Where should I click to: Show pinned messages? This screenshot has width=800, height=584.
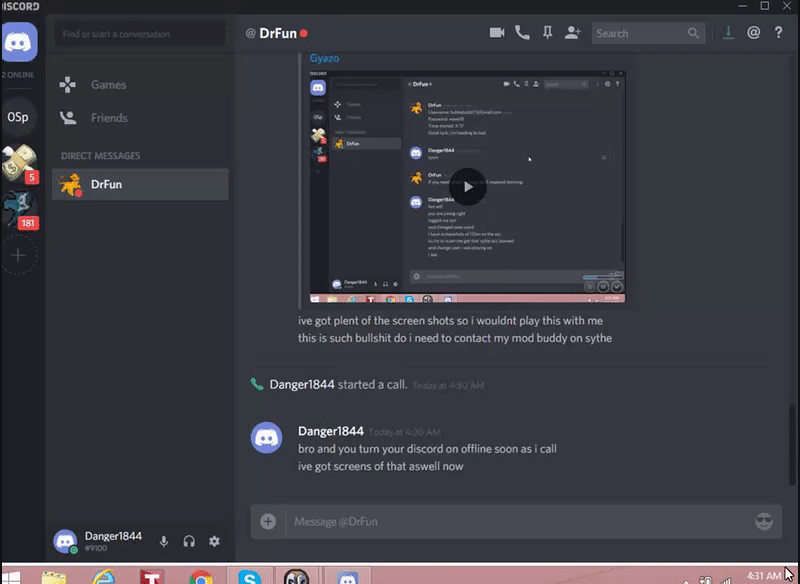pos(547,33)
